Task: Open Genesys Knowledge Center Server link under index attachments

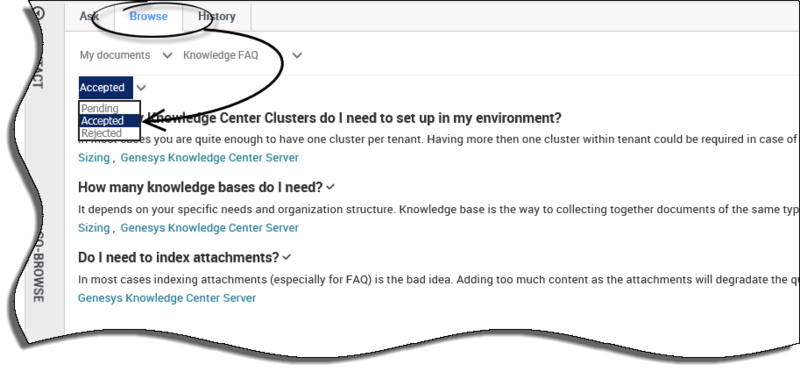Action: [167, 298]
